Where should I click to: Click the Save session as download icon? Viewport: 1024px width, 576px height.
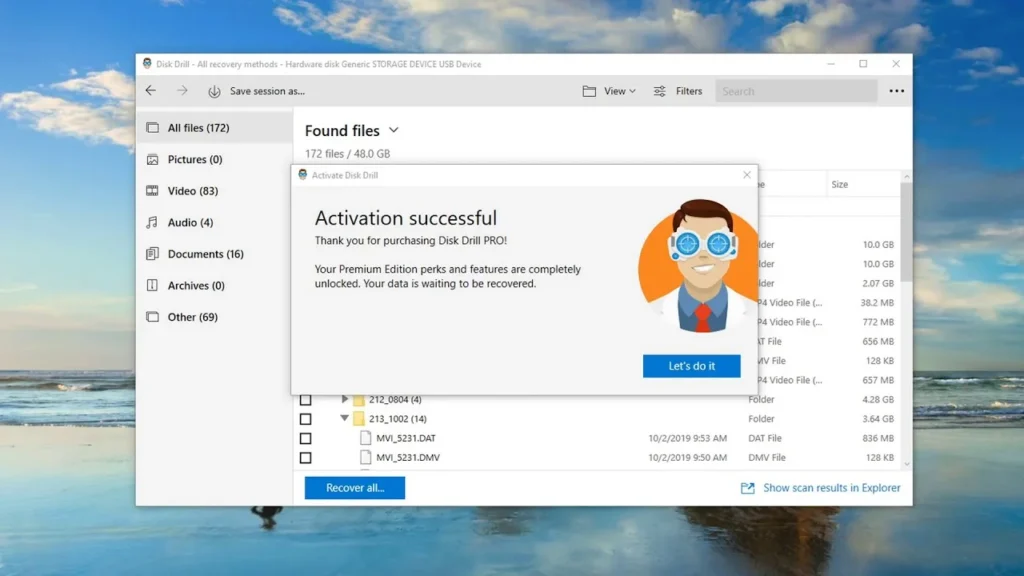tap(215, 91)
